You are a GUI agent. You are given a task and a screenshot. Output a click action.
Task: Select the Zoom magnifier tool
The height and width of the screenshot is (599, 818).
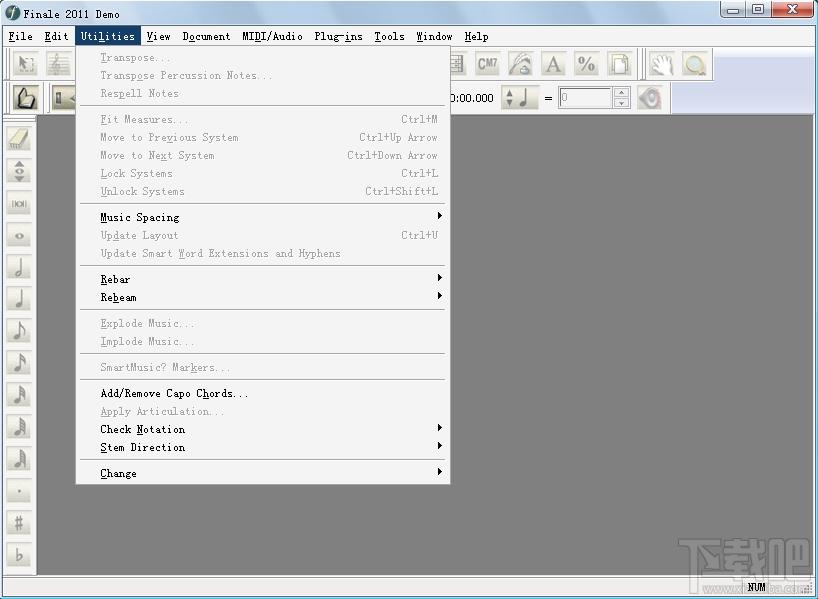695,64
